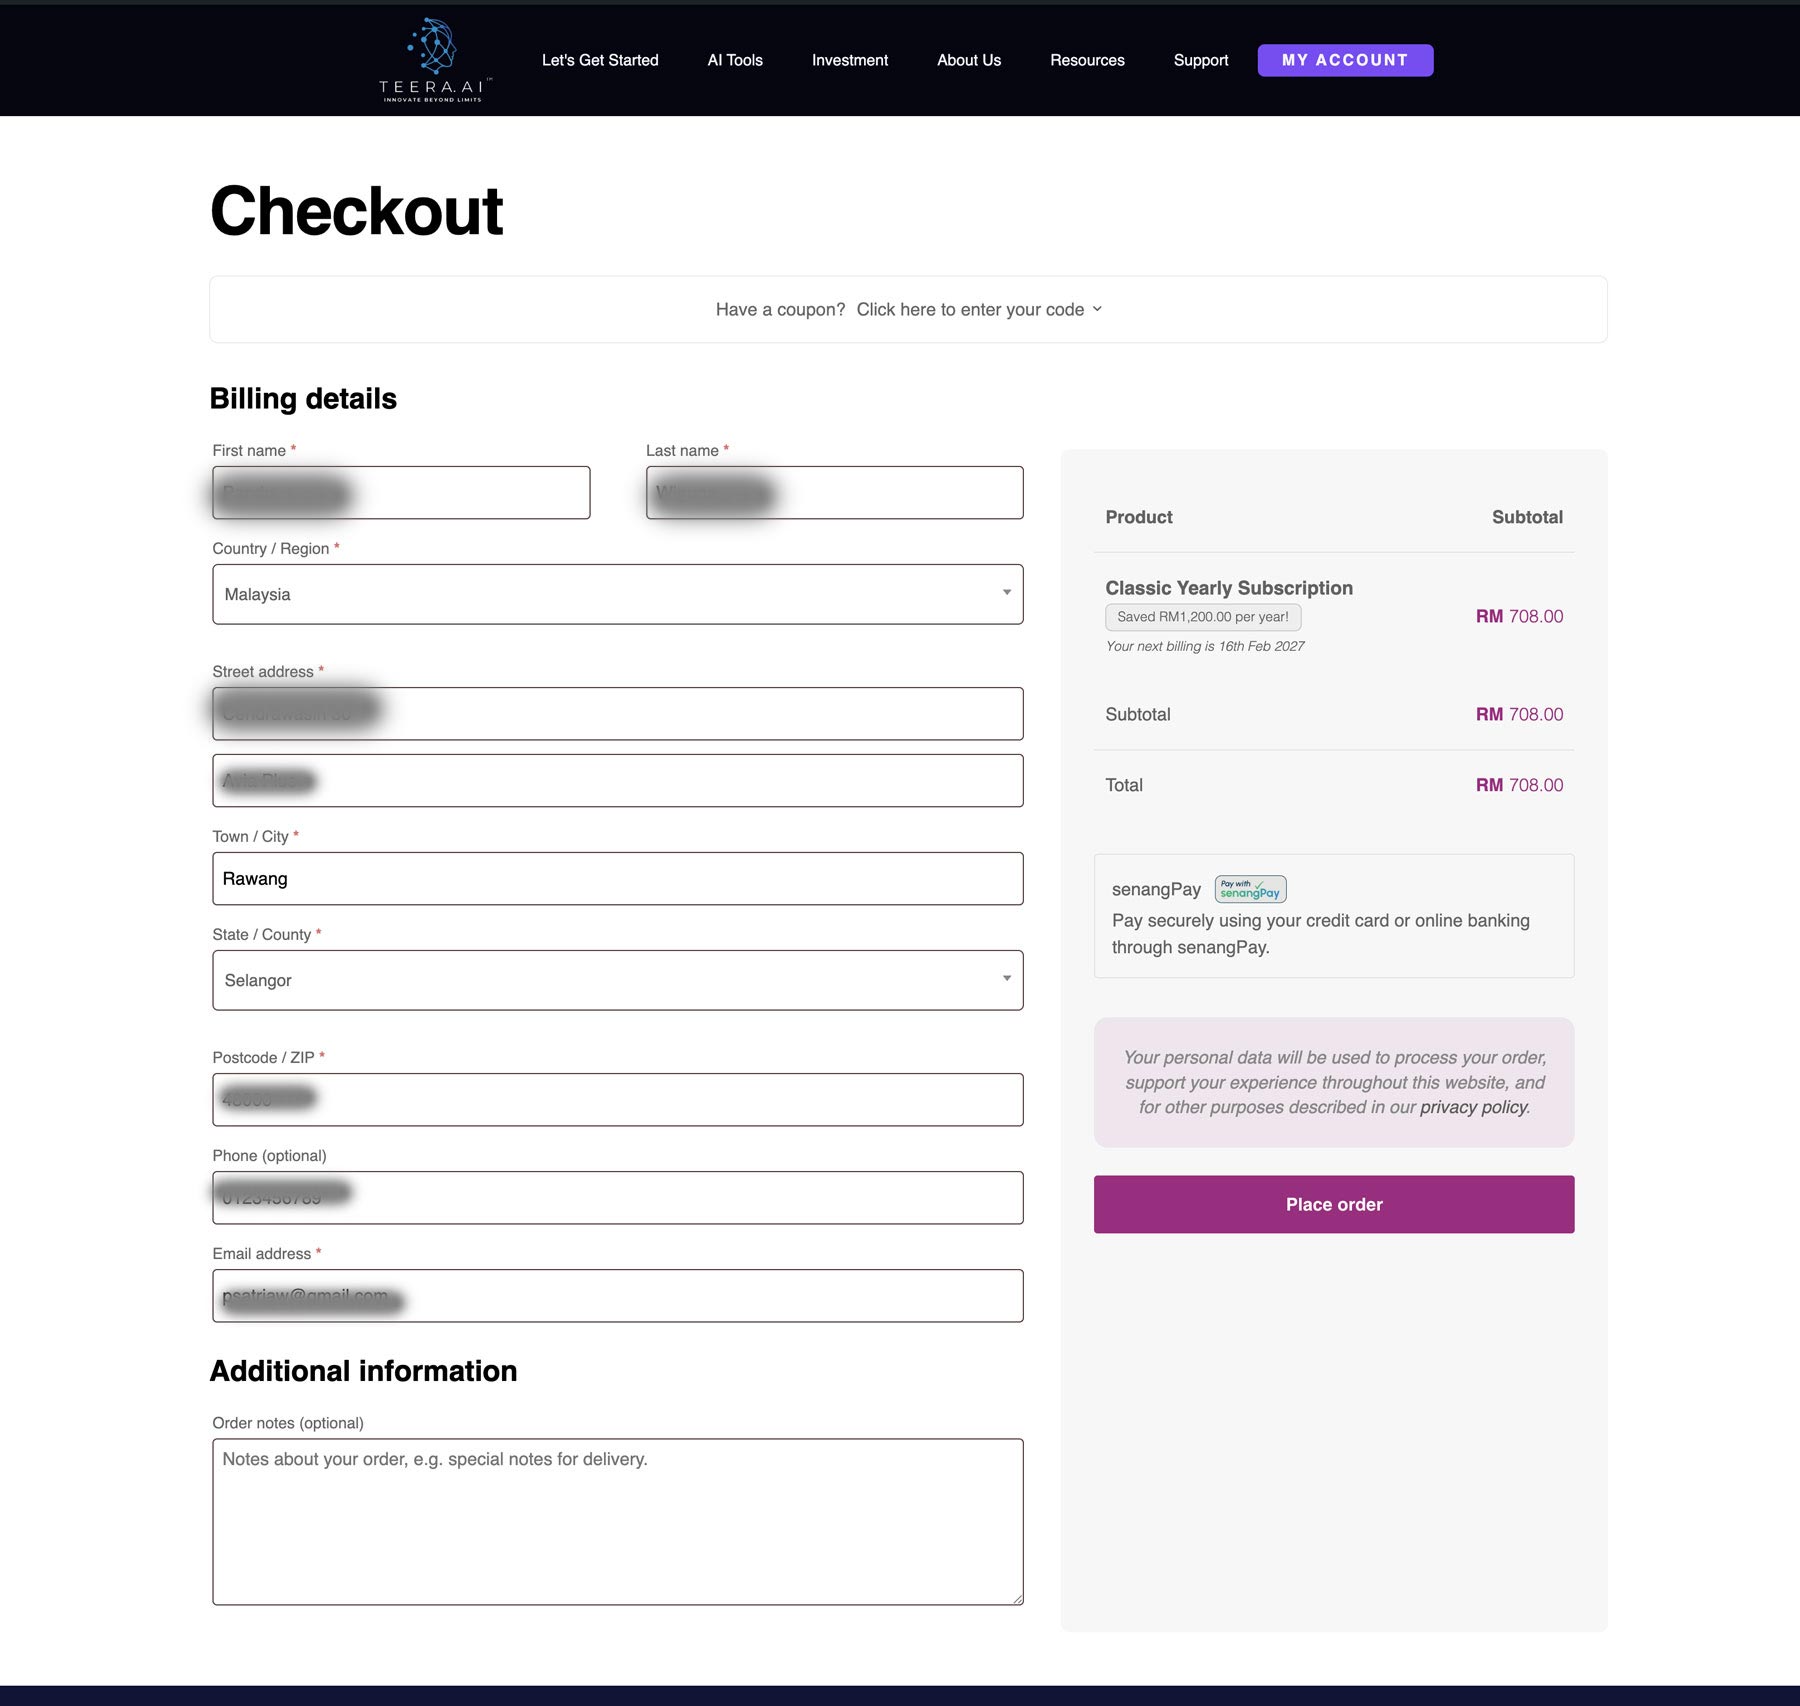Click the MY ACCOUNT button
Image resolution: width=1800 pixels, height=1706 pixels.
[x=1344, y=60]
